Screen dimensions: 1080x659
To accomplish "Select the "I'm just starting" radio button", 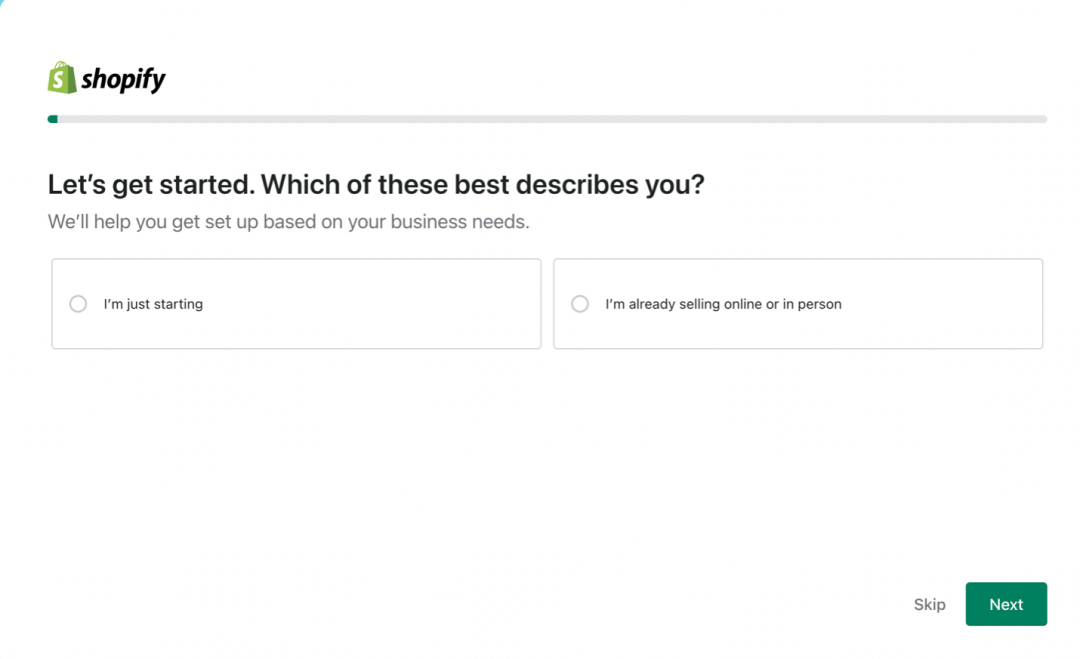I will tap(78, 304).
